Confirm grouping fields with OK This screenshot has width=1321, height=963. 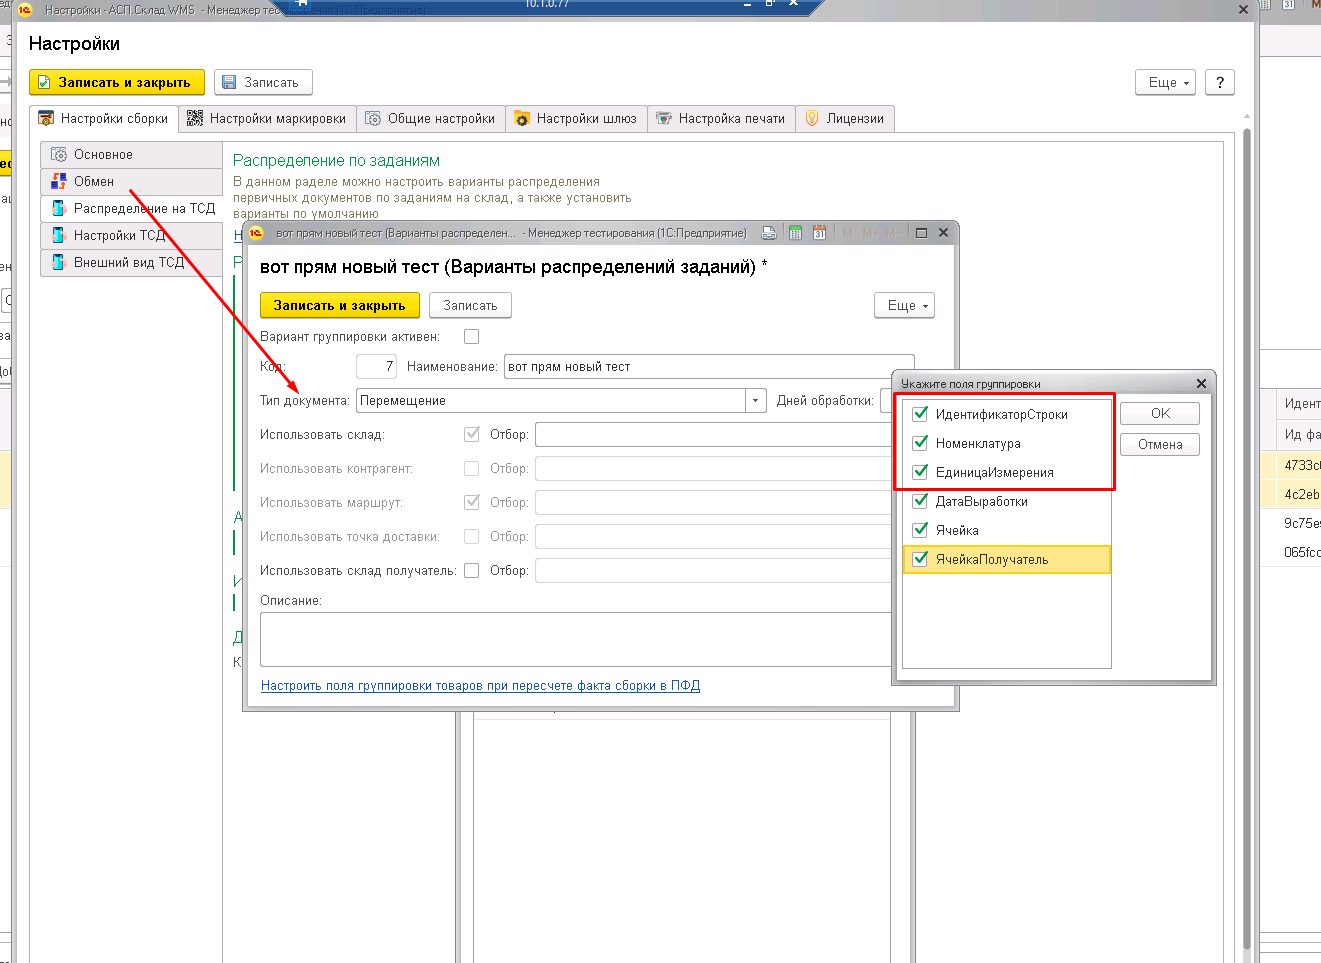1160,413
